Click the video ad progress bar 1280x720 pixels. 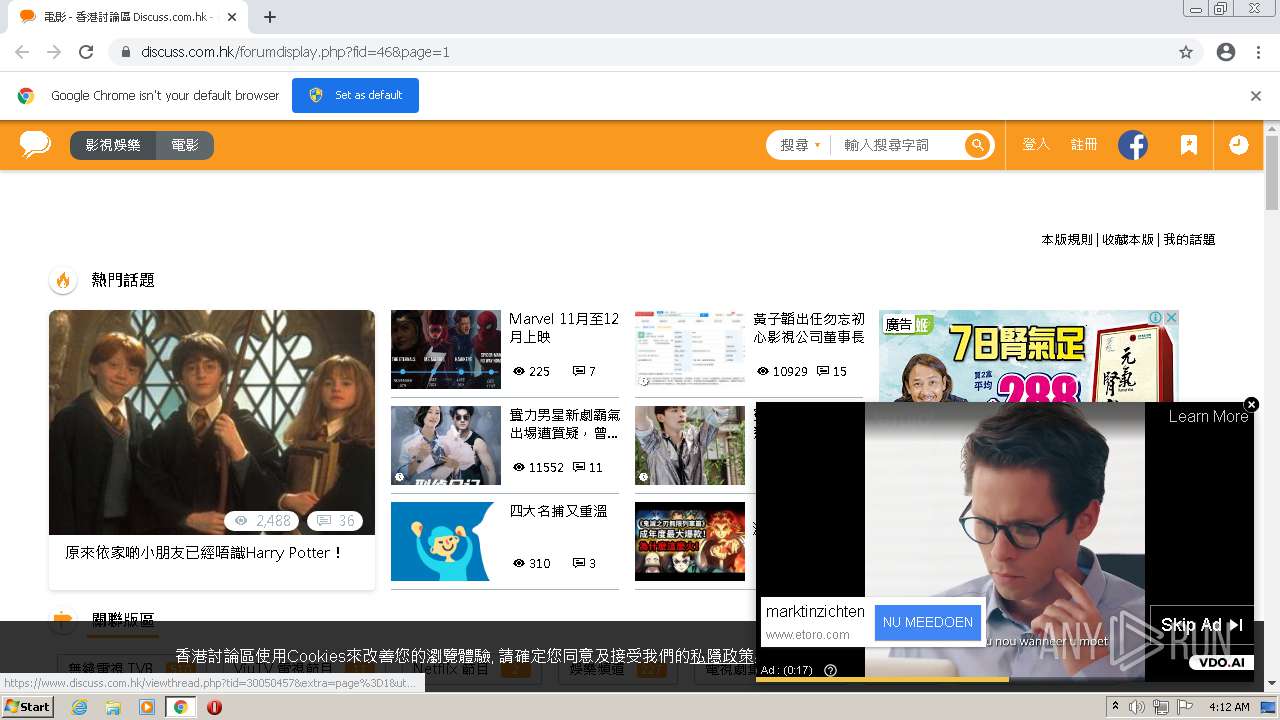[1004, 680]
